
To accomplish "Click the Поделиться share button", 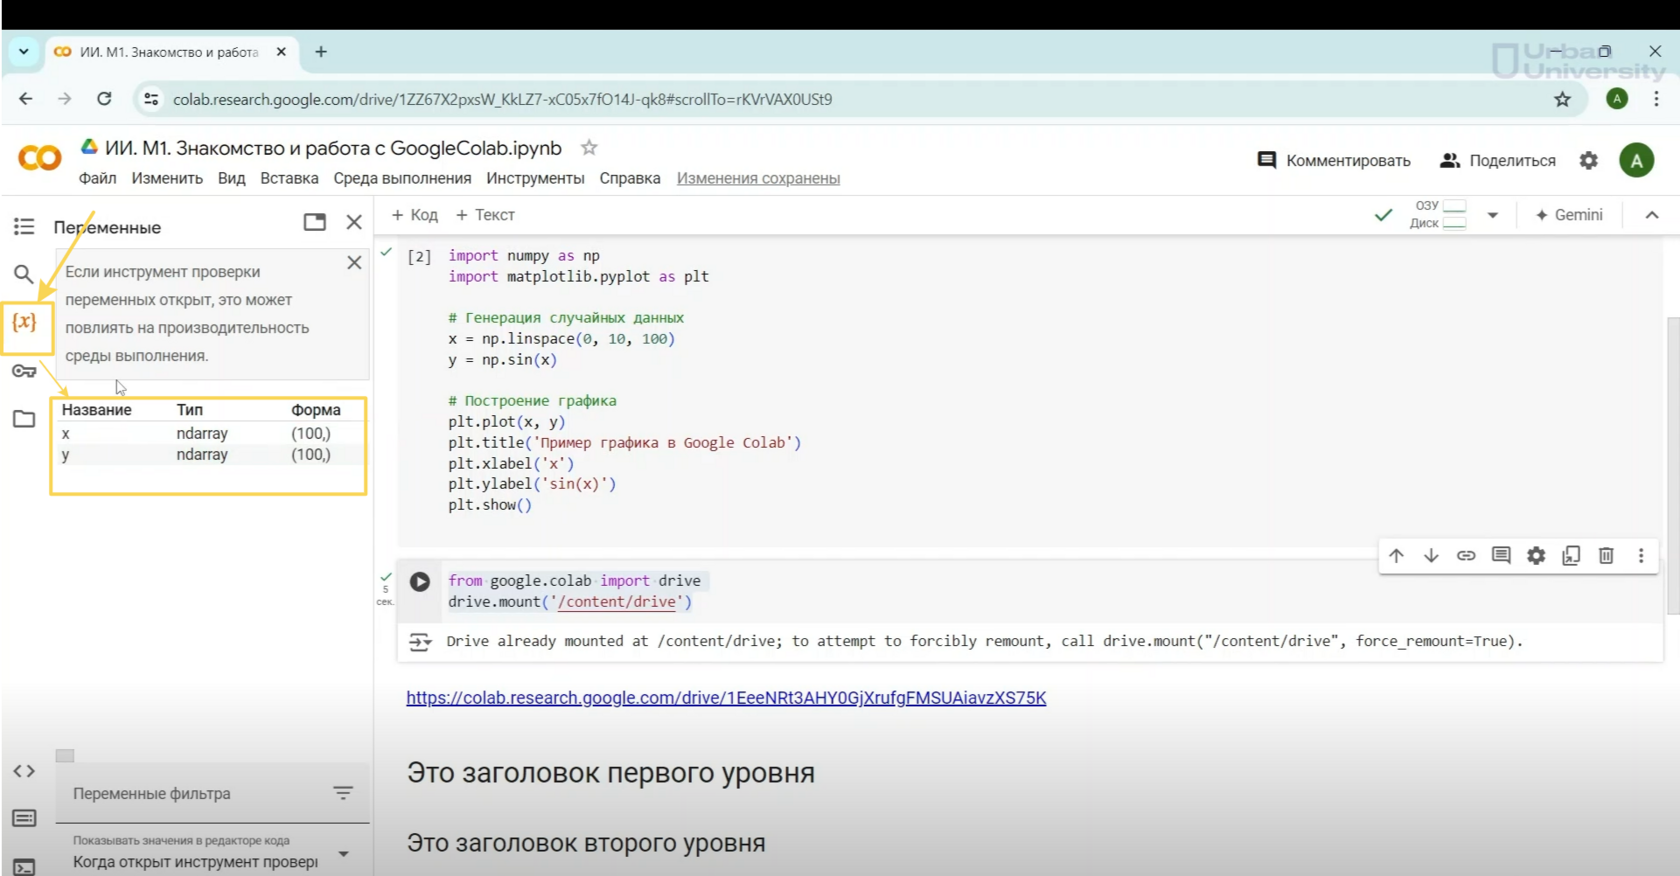I will [x=1498, y=161].
